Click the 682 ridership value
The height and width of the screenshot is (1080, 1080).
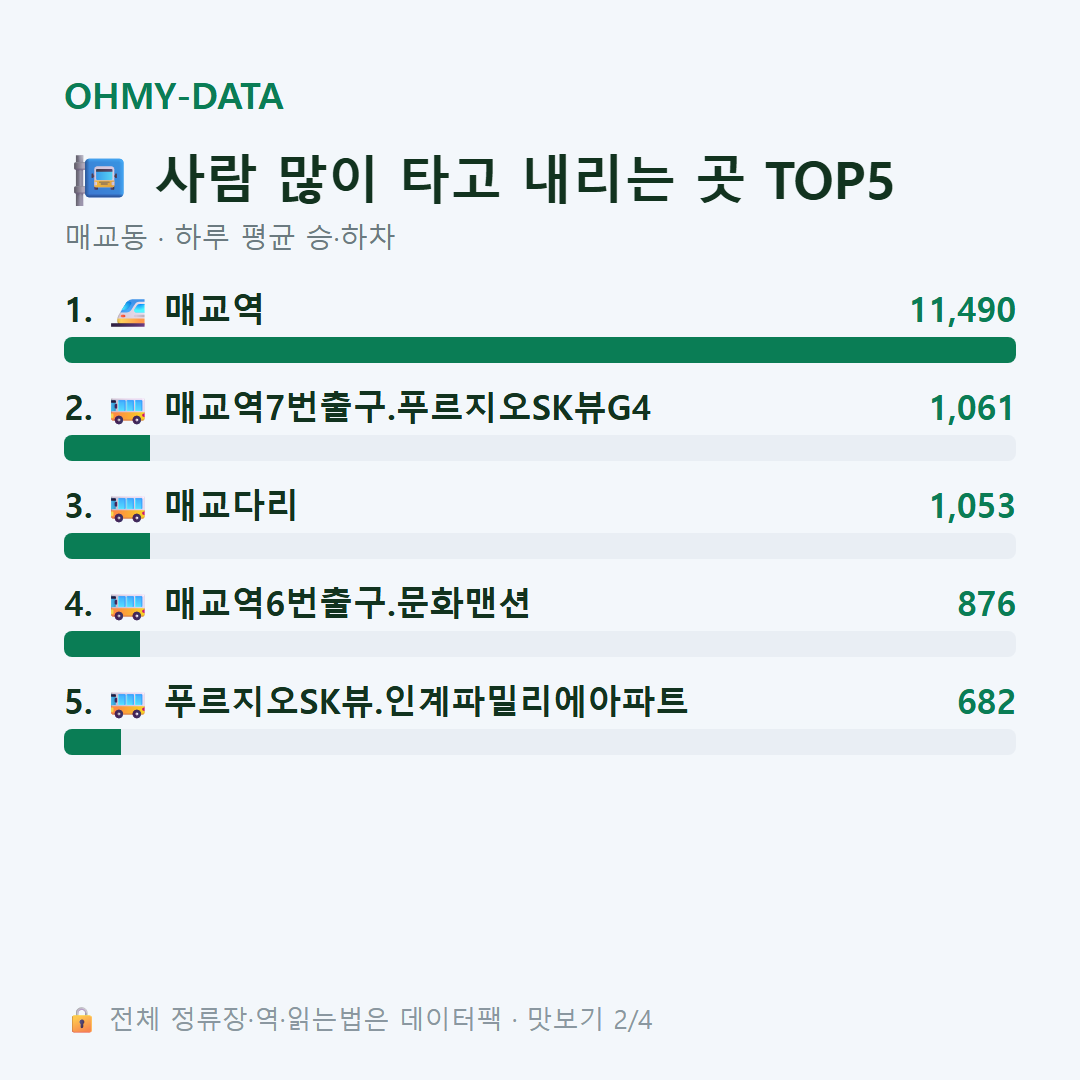click(986, 703)
